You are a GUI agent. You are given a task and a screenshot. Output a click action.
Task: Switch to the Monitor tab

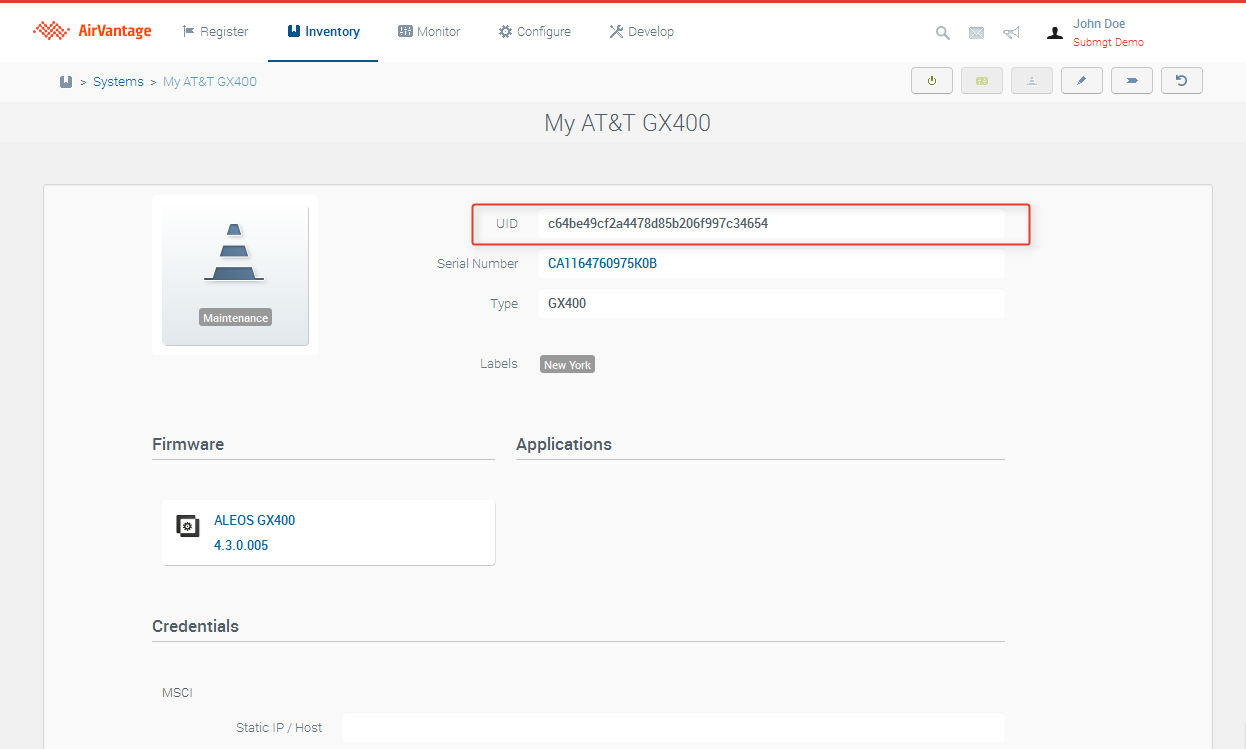point(429,32)
